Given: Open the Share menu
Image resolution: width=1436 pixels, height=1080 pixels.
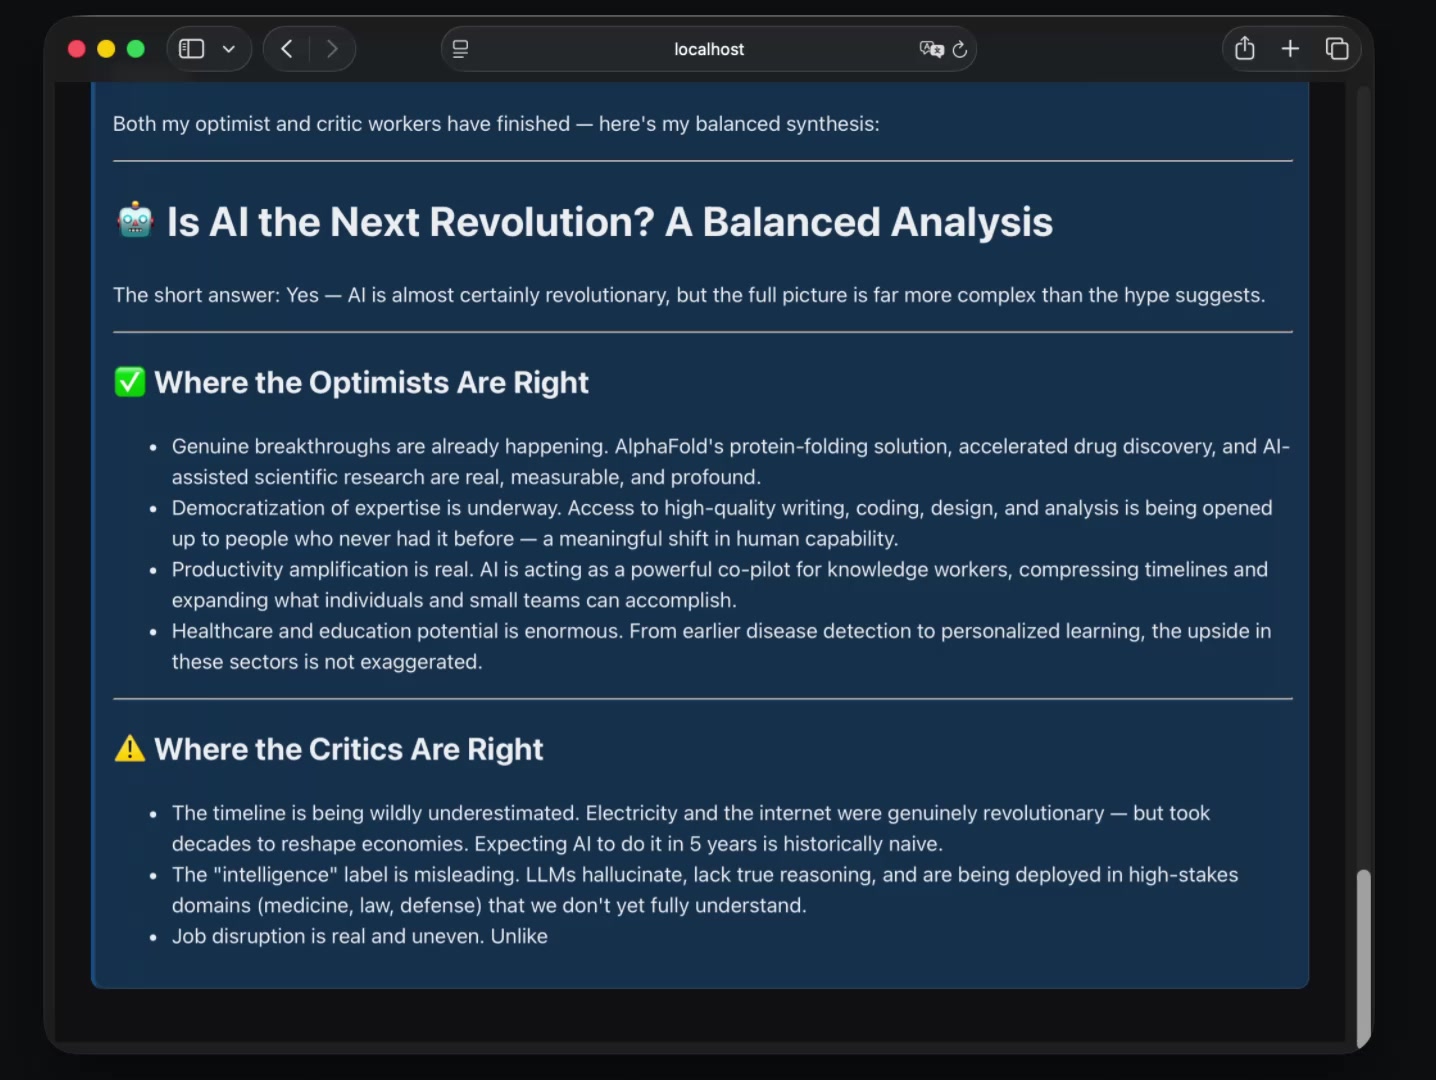Looking at the screenshot, I should 1244,49.
